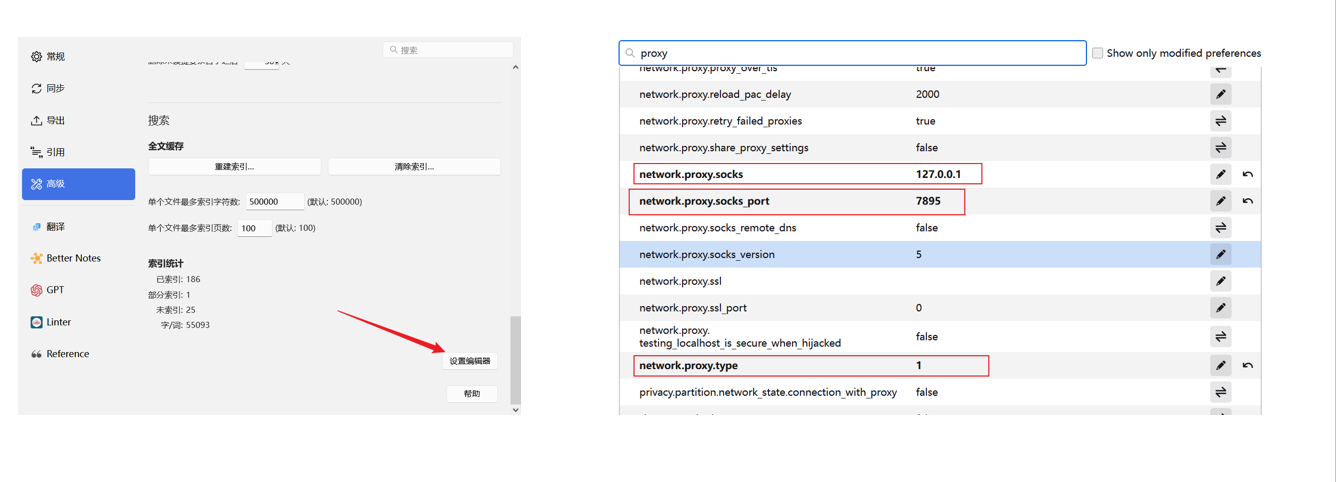Open the Better Notes settings pane
The height and width of the screenshot is (482, 1338).
(x=72, y=258)
